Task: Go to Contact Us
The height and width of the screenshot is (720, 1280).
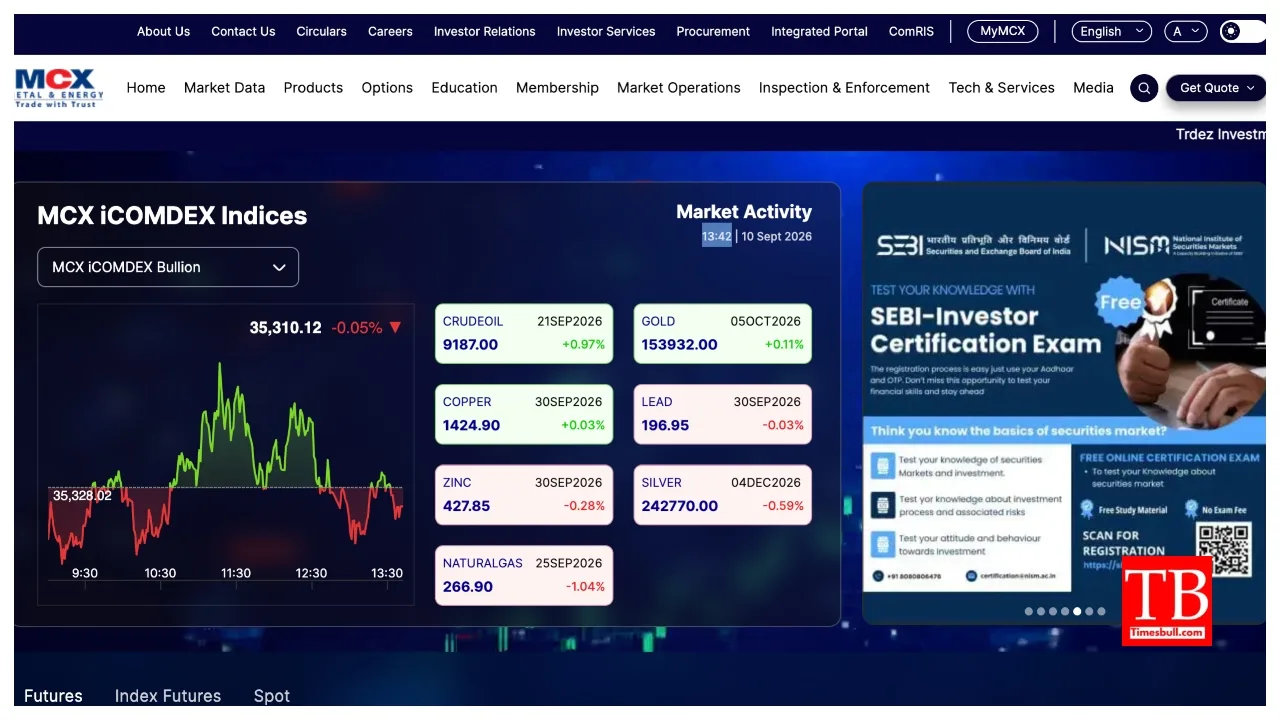Action: (243, 31)
